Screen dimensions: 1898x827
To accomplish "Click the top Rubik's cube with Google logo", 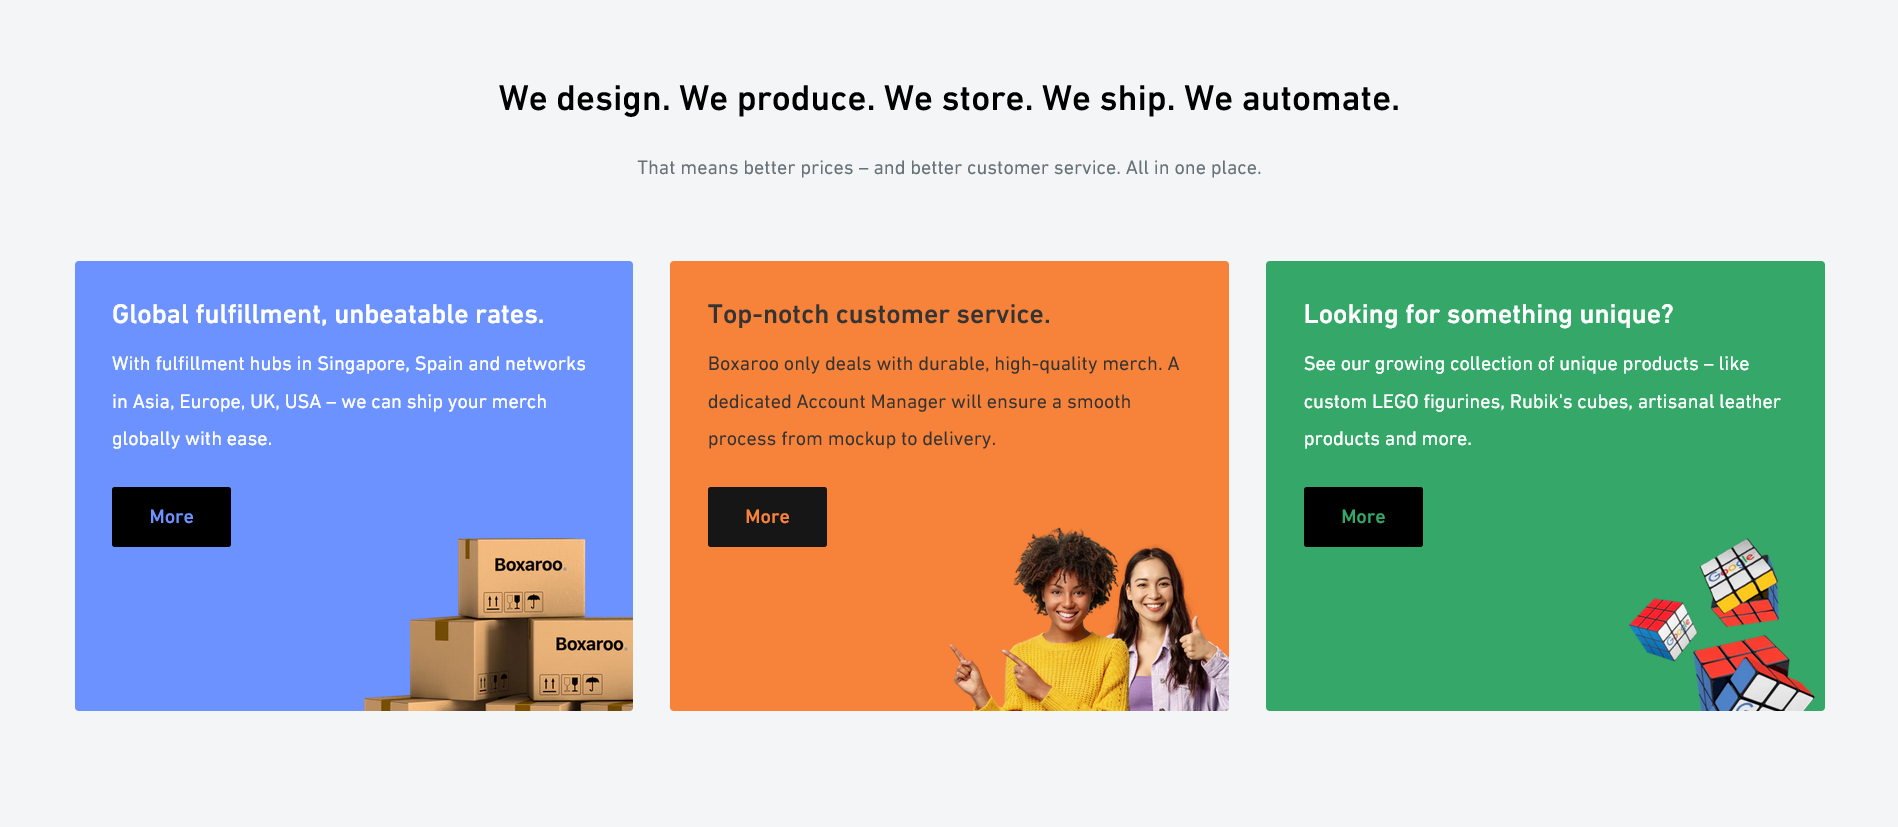I will tap(1741, 581).
